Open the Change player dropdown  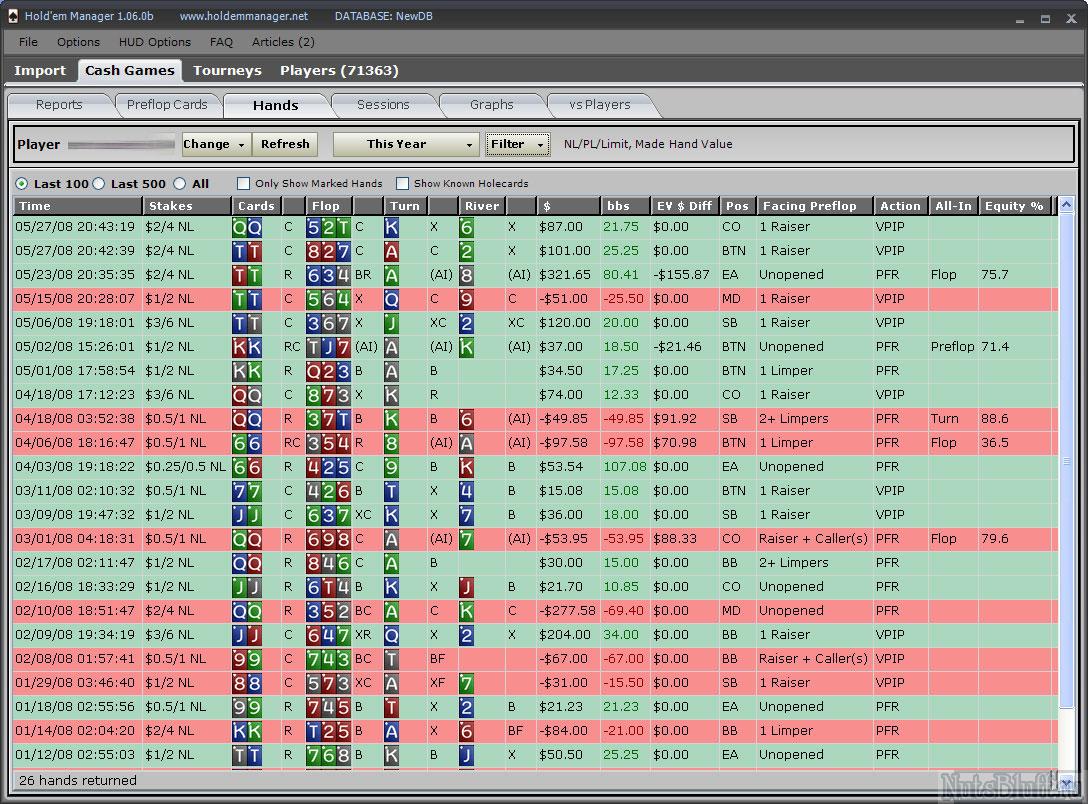[215, 144]
